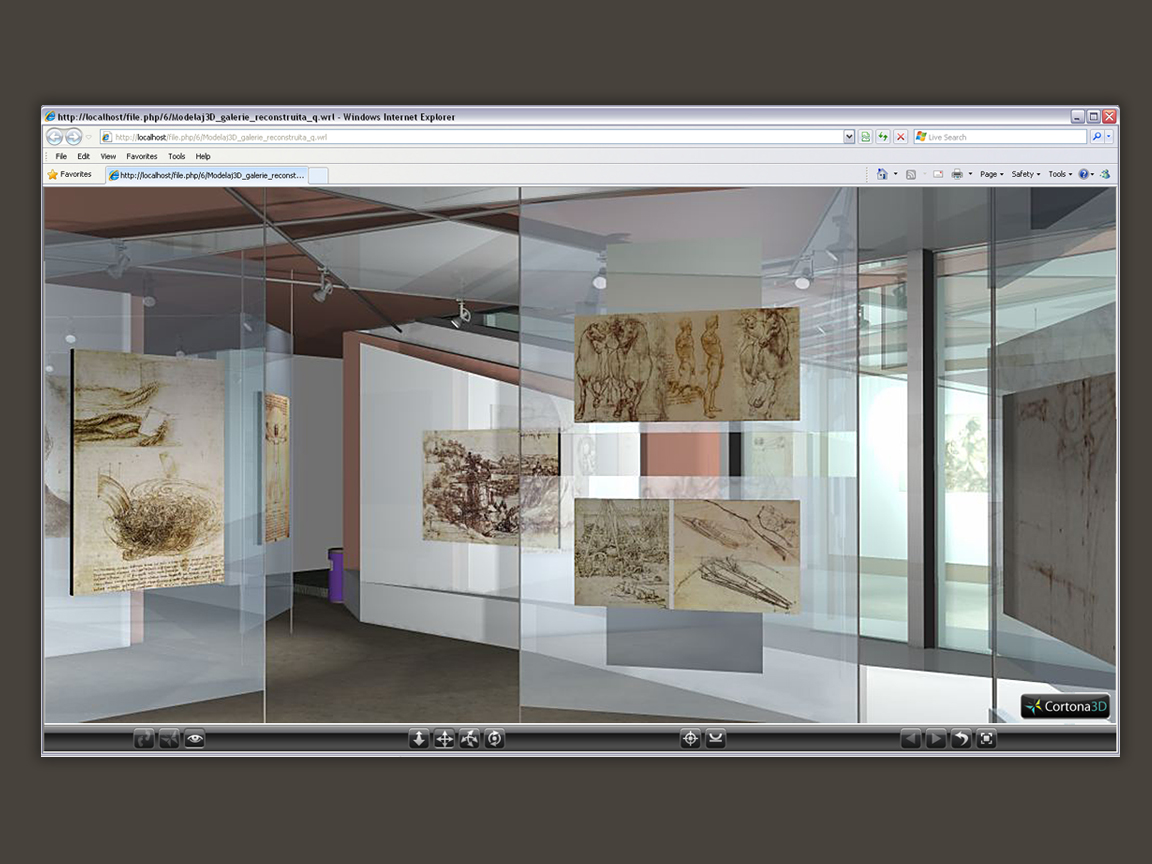
Task: Select the Walk navigation mode in Cortona
Action: pos(144,738)
